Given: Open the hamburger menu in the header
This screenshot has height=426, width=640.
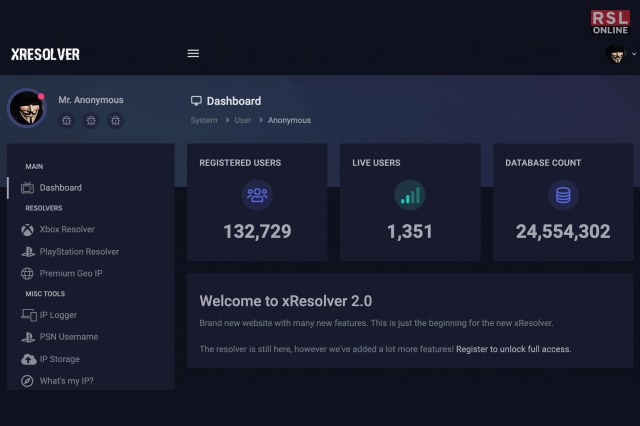Looking at the screenshot, I should (x=193, y=53).
